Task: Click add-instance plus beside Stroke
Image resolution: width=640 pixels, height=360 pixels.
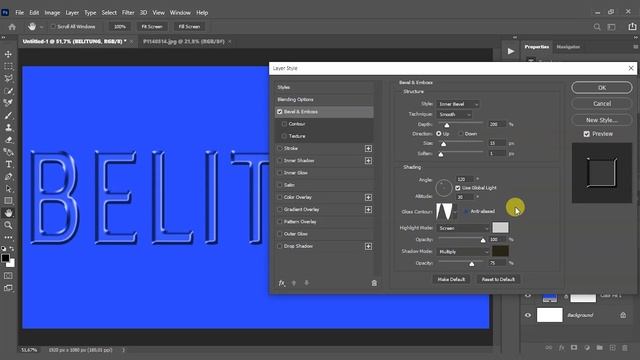Action: point(368,149)
